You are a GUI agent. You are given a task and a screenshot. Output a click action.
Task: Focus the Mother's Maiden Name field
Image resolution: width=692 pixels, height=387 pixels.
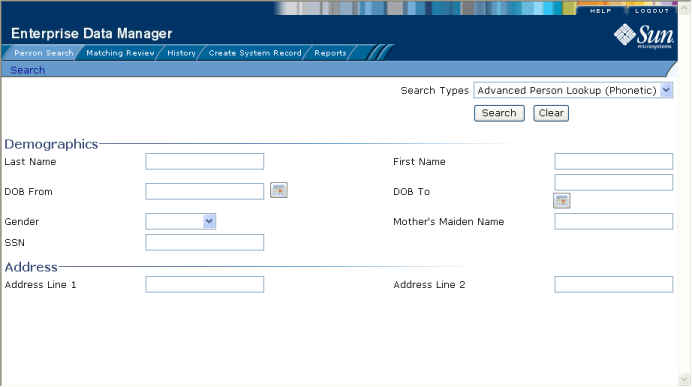click(x=613, y=221)
